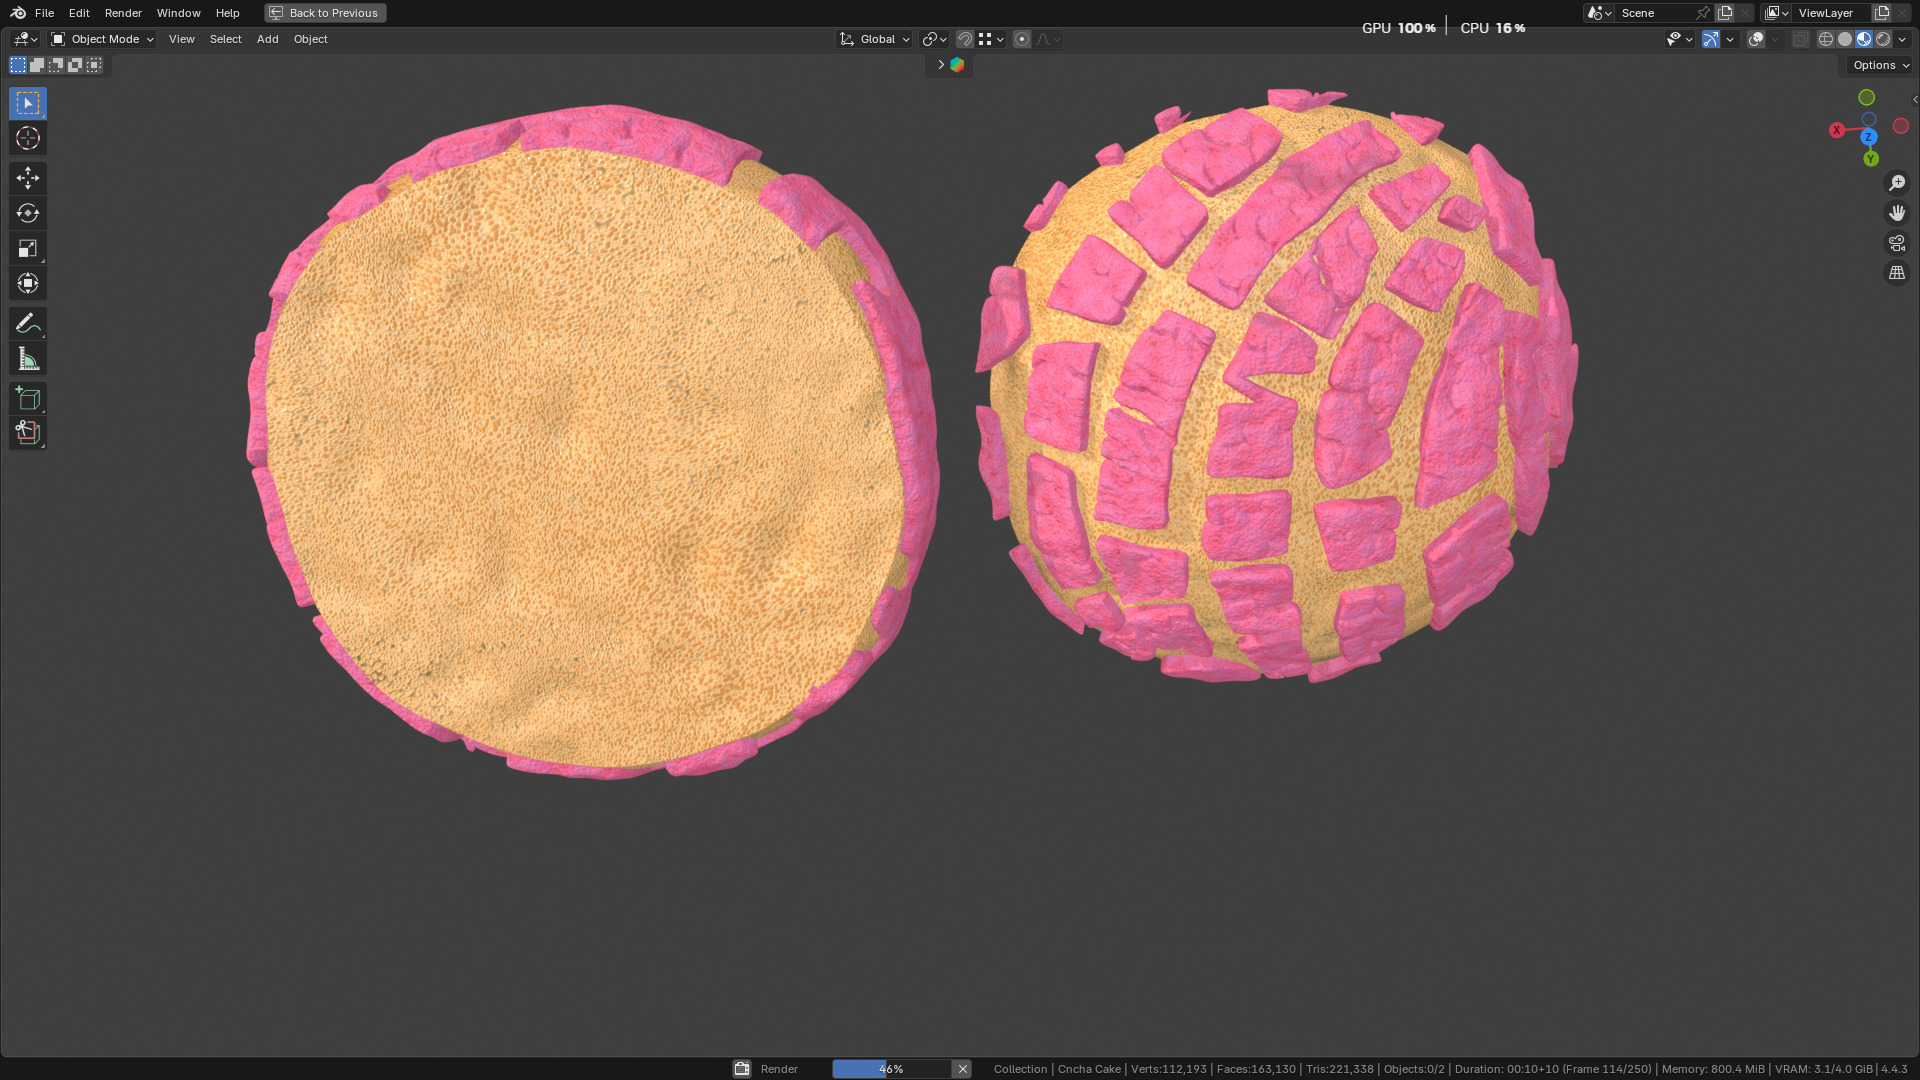
Task: Pick the Add Cube tool
Action: [28, 399]
